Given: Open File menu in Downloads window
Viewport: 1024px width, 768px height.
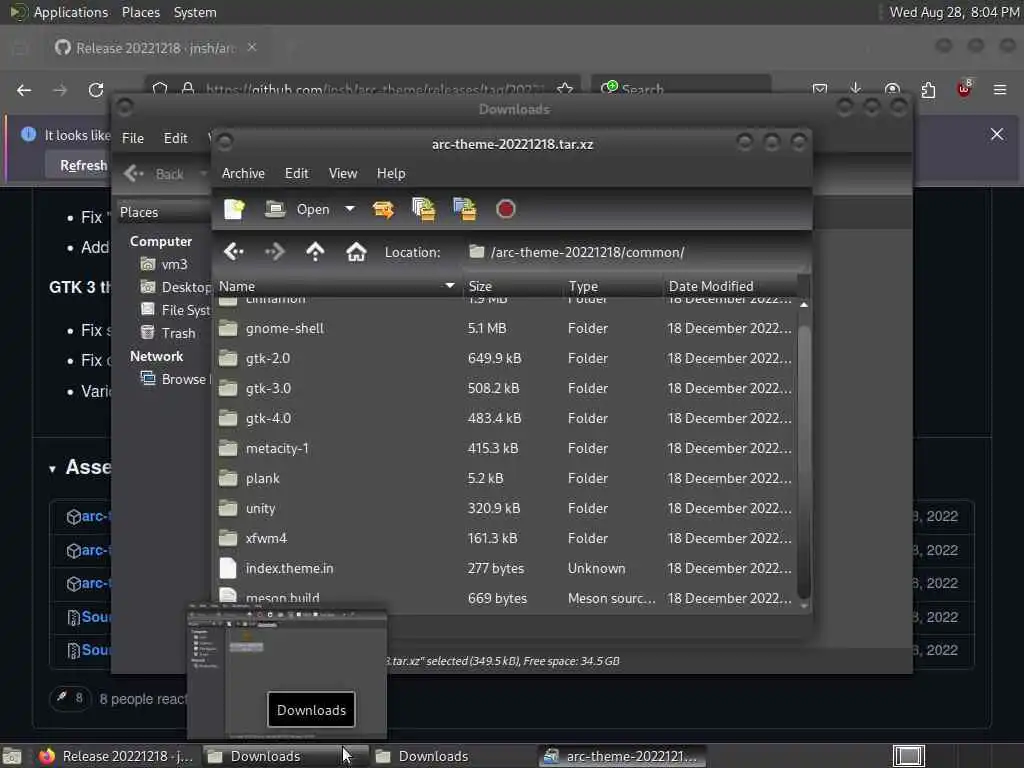Looking at the screenshot, I should 133,138.
